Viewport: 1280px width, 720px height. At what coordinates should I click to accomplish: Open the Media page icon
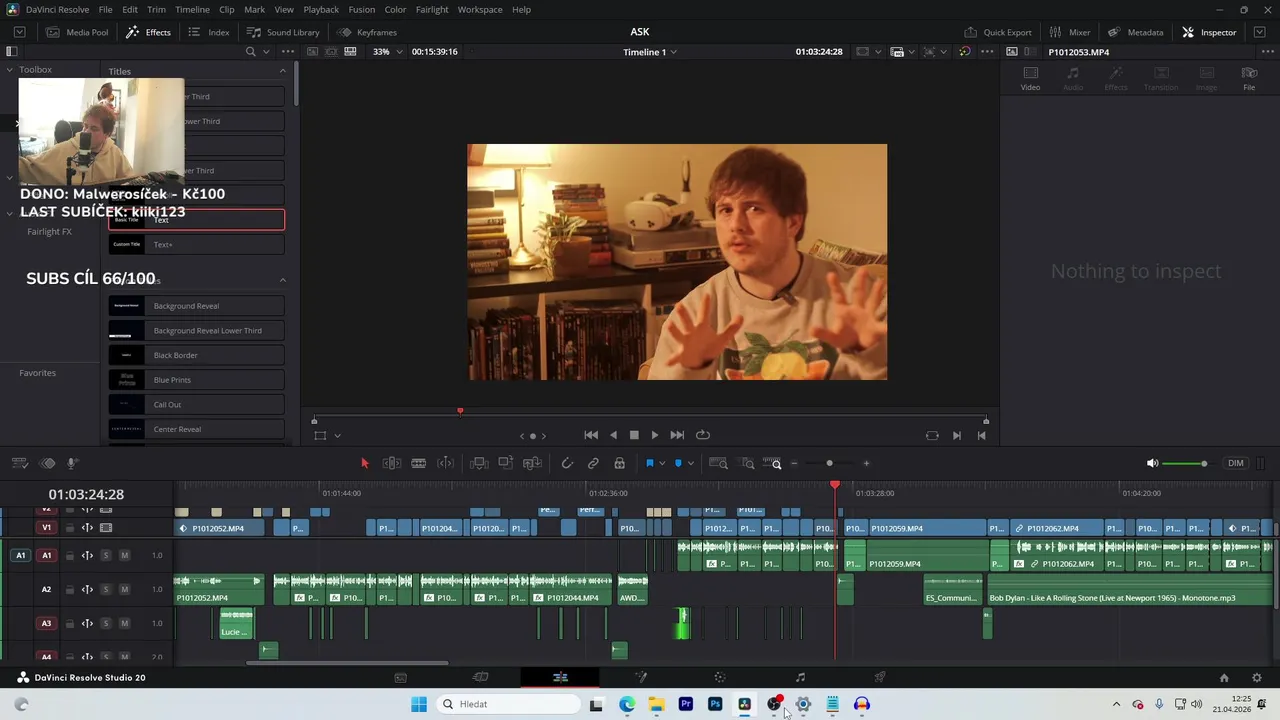tap(401, 678)
